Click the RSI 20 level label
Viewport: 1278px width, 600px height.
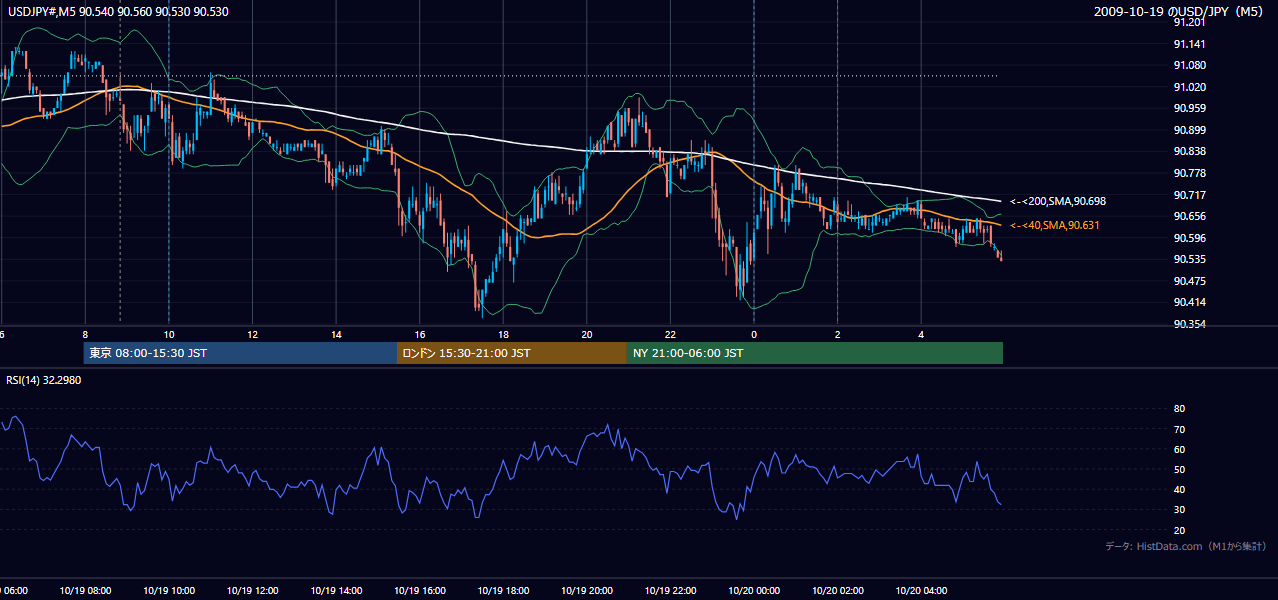click(x=1179, y=530)
